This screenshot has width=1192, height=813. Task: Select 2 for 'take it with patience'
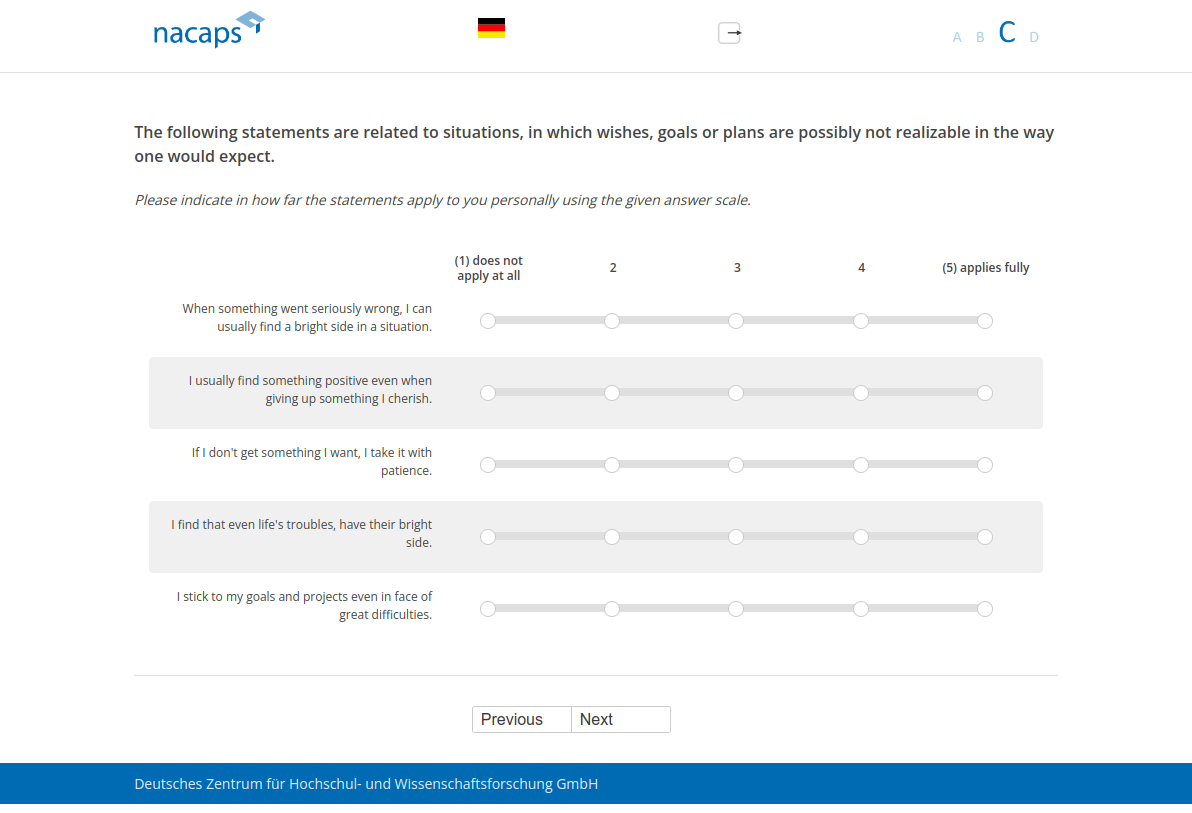pyautogui.click(x=612, y=465)
